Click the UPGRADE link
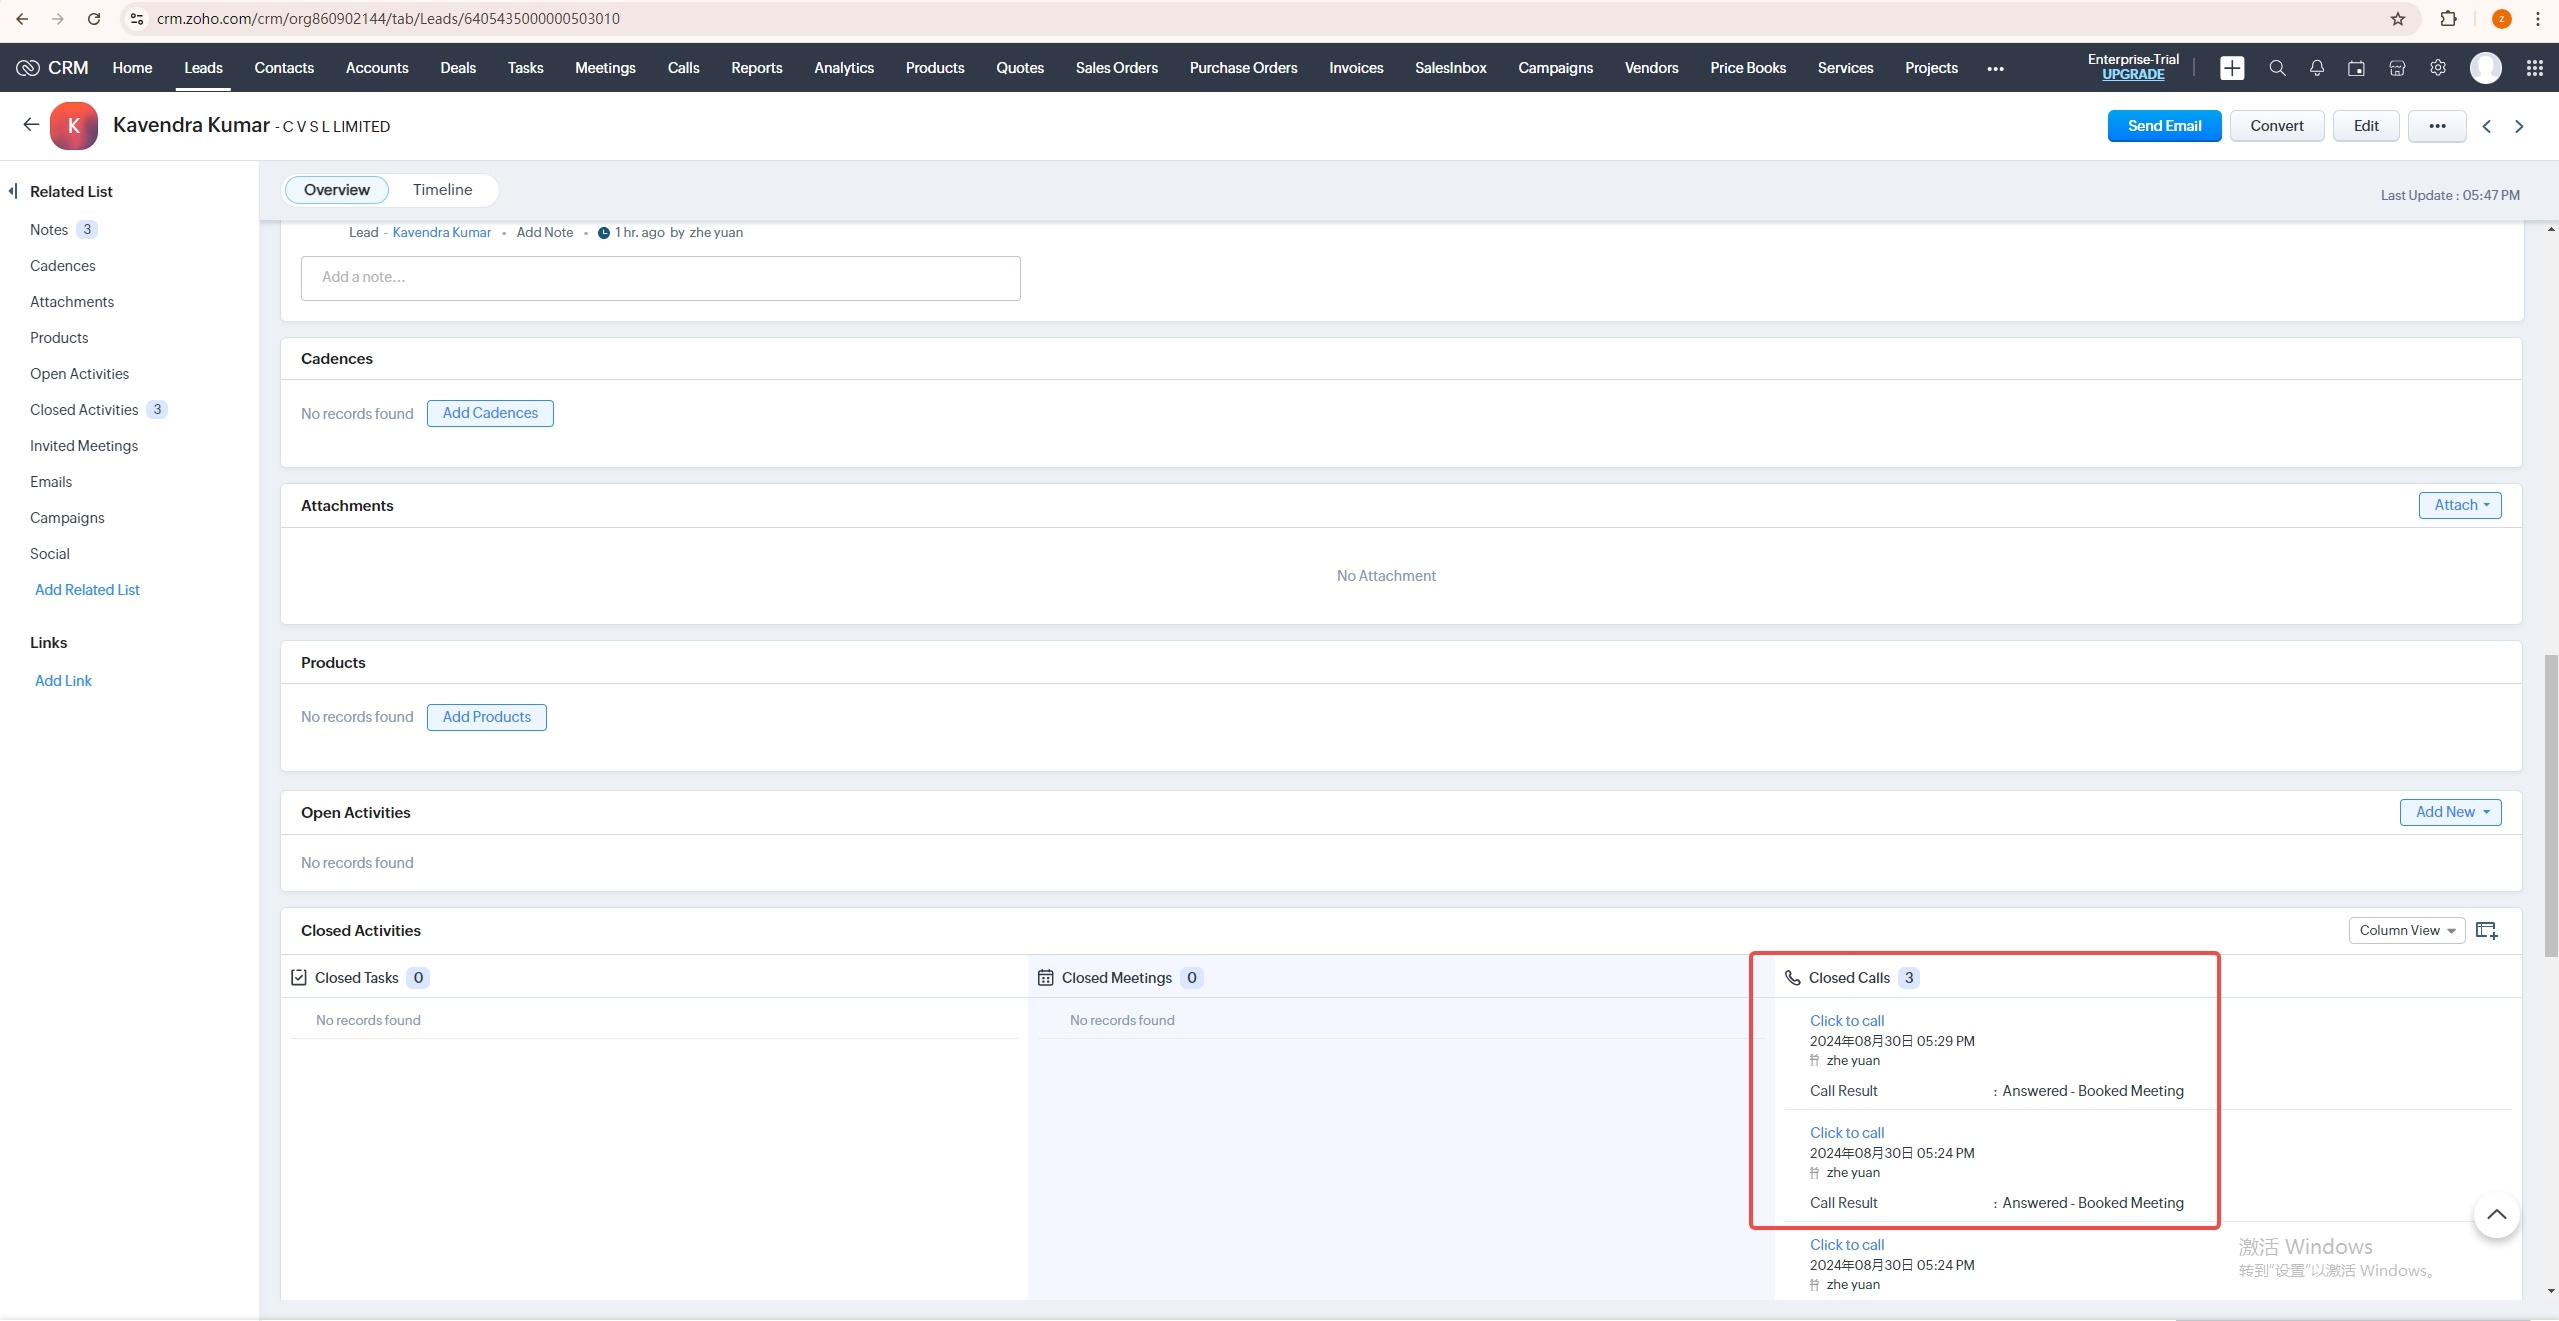Image resolution: width=2559 pixels, height=1321 pixels. point(2133,75)
